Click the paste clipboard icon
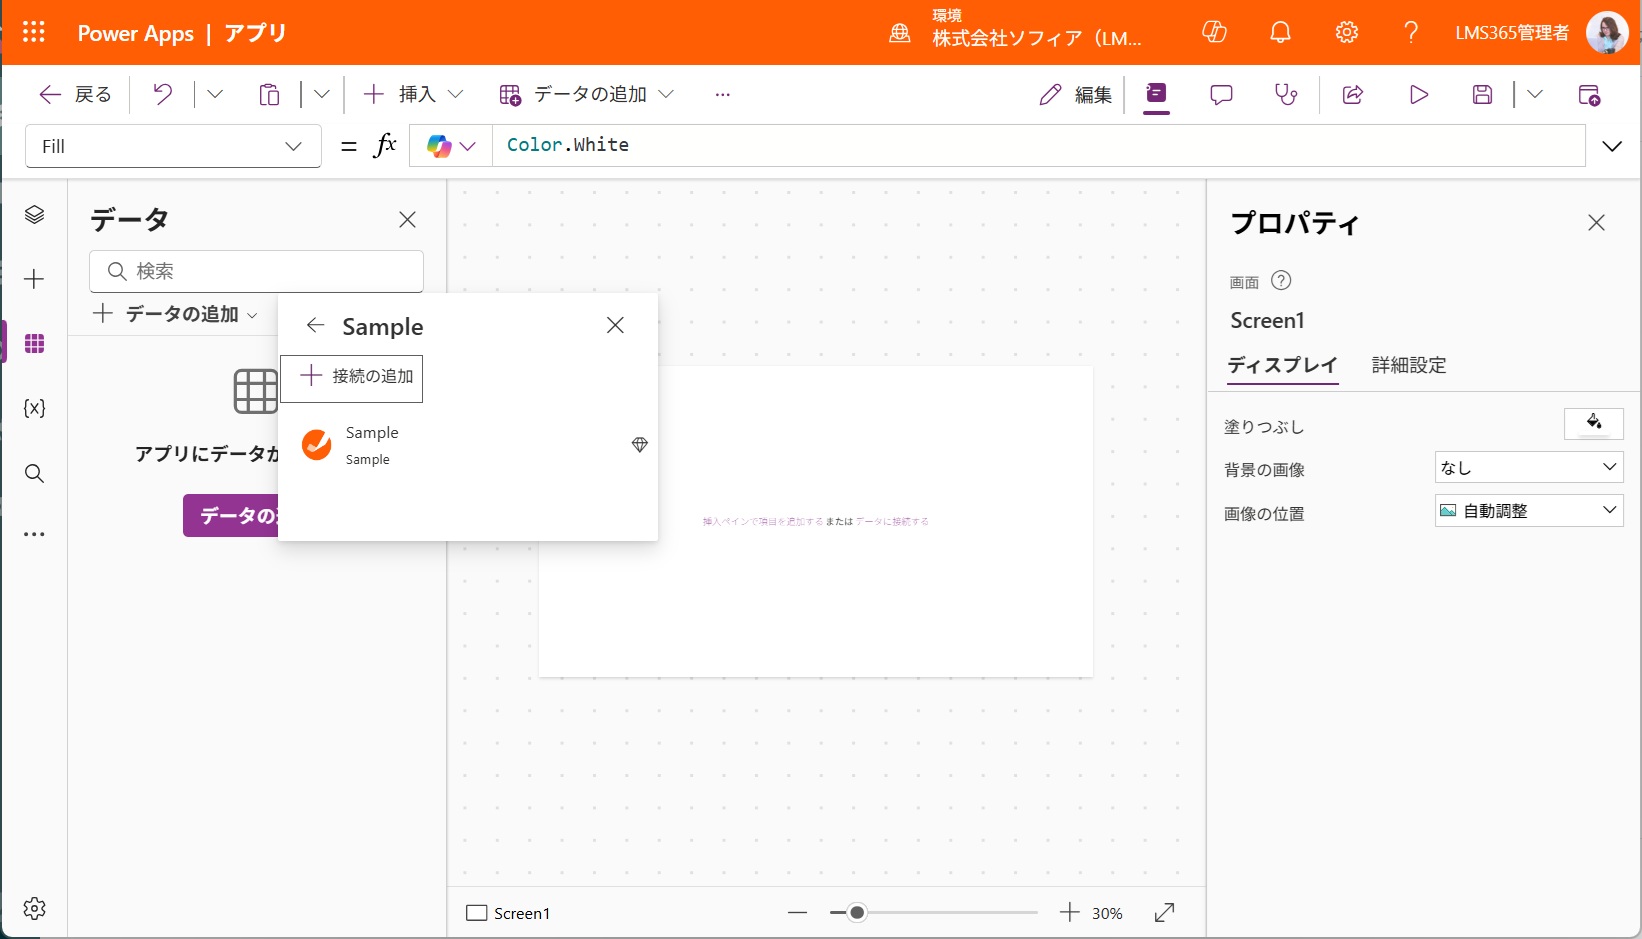The image size is (1642, 939). click(269, 94)
